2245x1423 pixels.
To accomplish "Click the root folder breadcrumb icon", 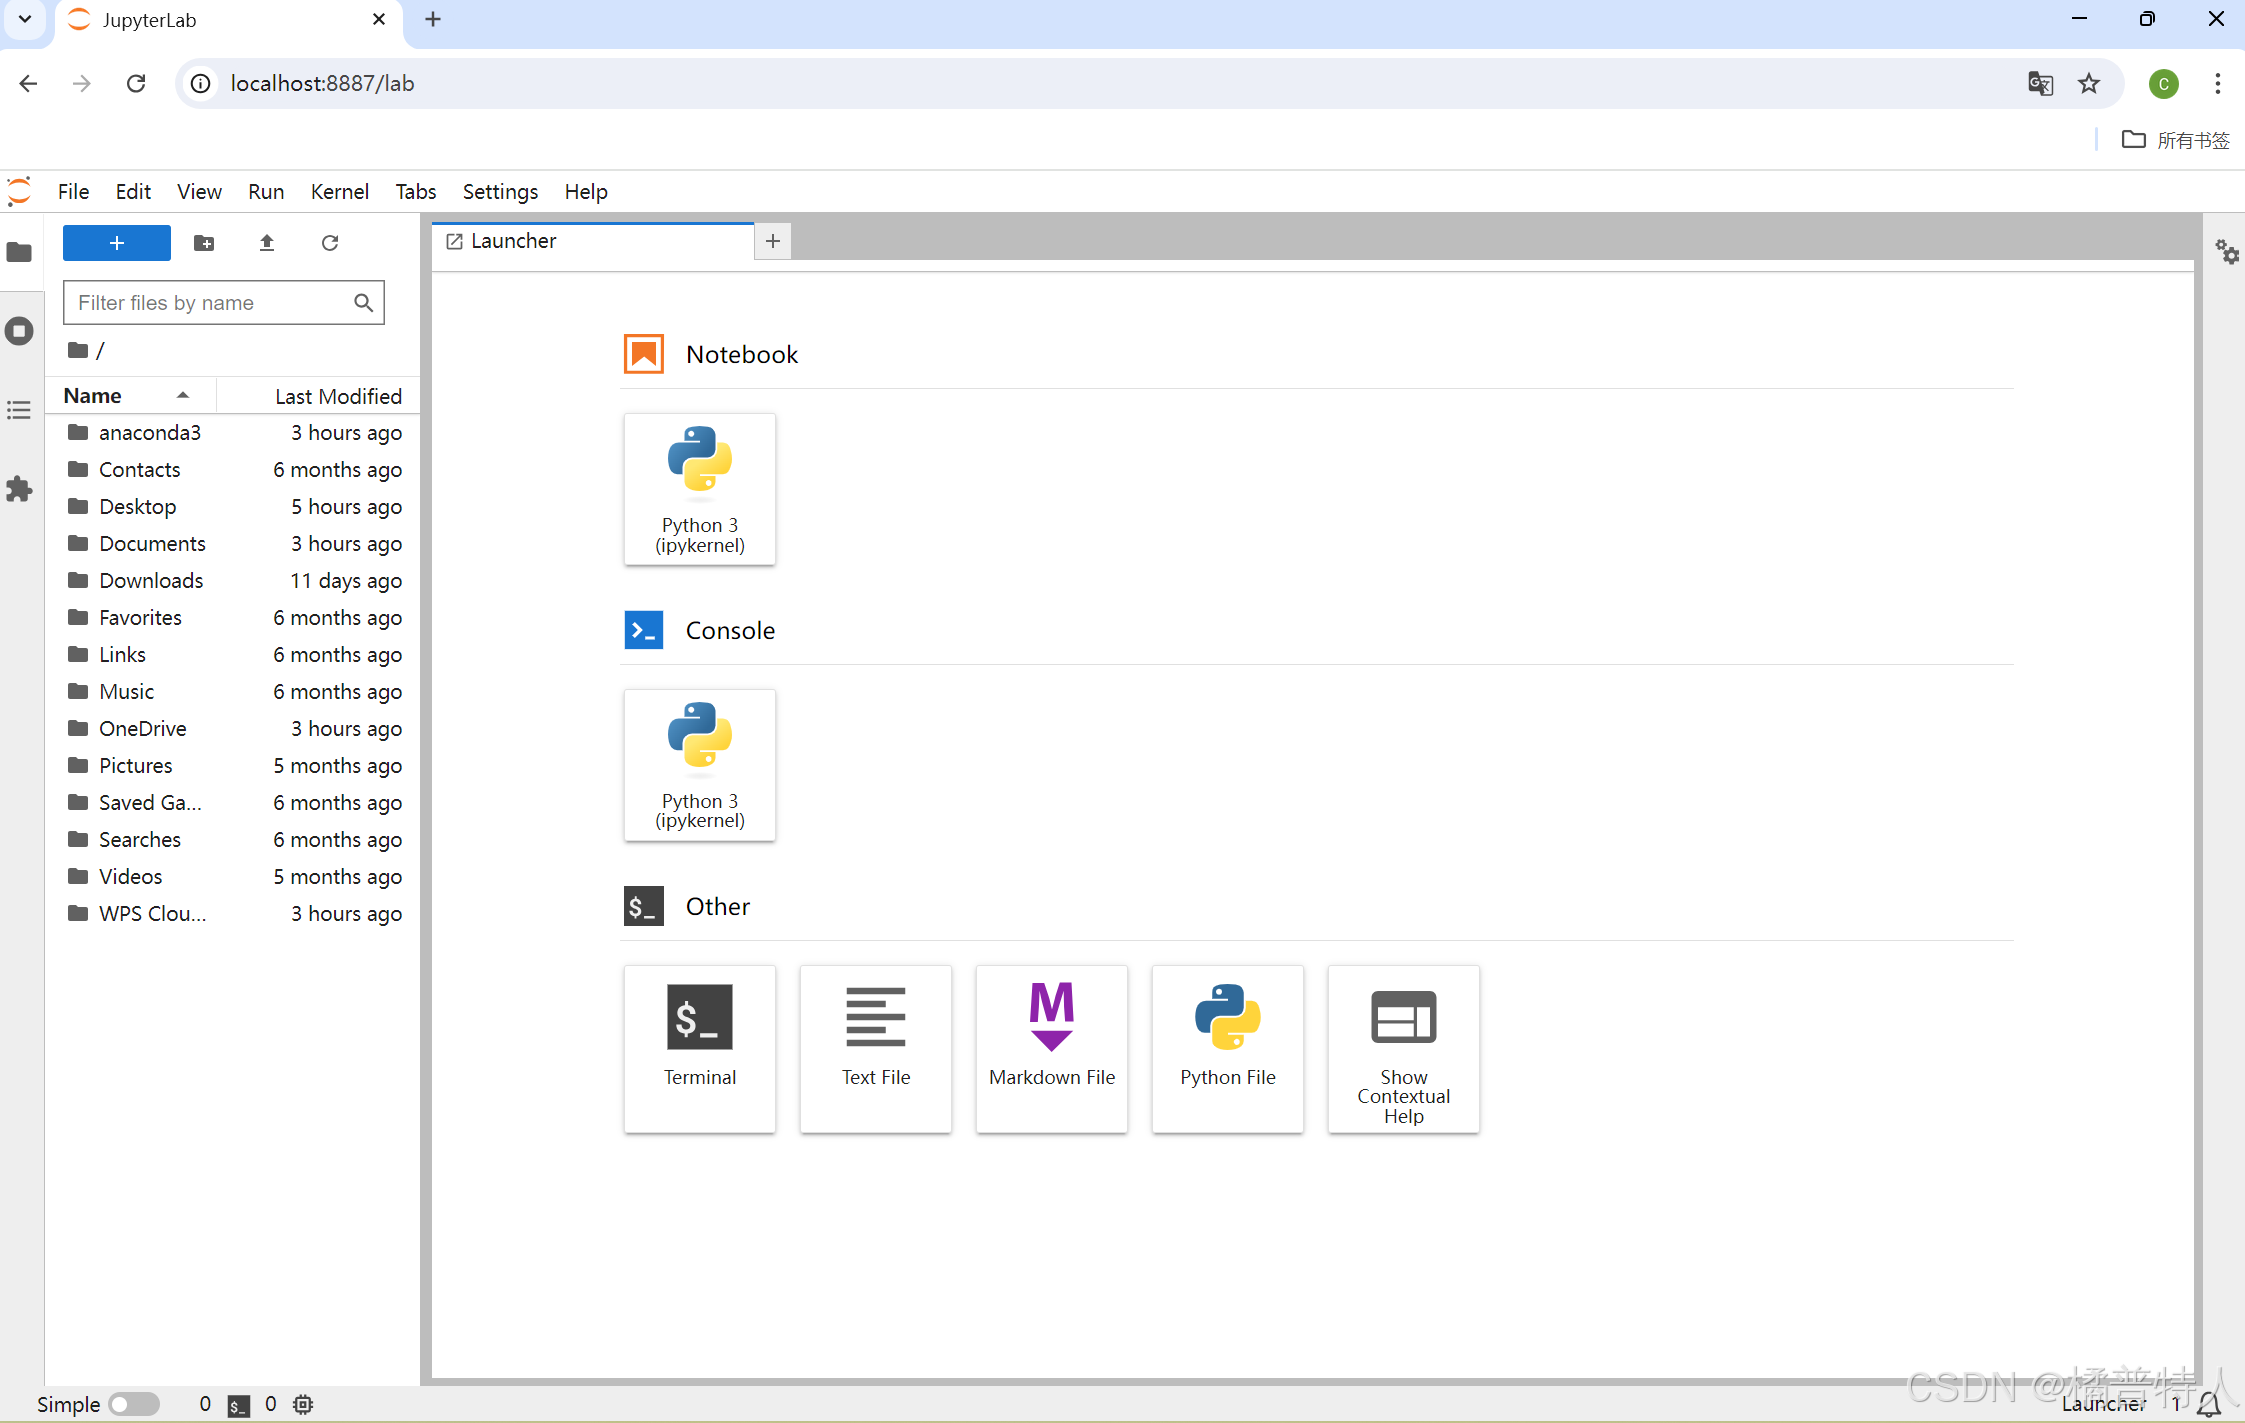I will (78, 350).
